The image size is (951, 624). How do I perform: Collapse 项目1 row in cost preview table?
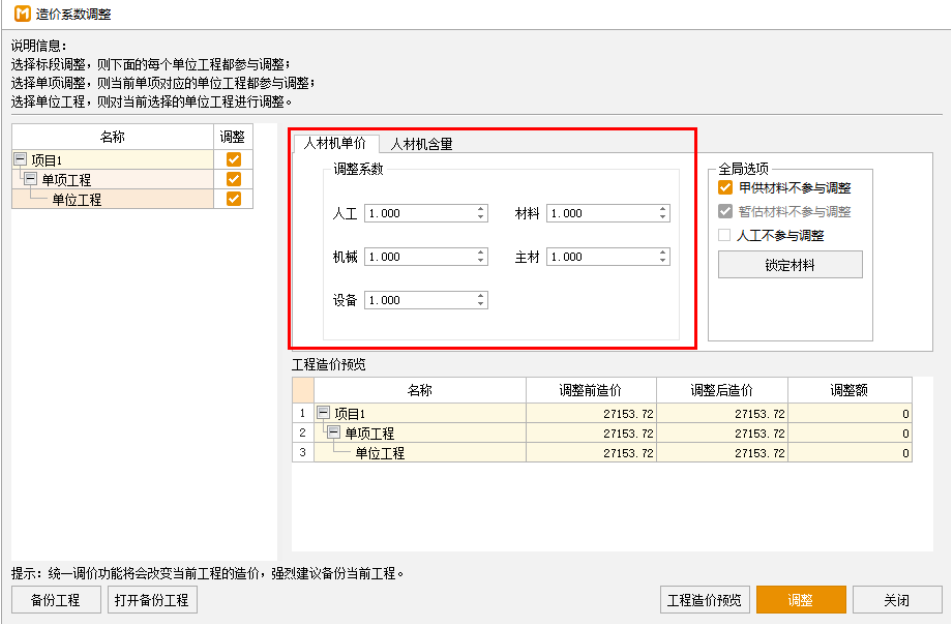tap(323, 413)
